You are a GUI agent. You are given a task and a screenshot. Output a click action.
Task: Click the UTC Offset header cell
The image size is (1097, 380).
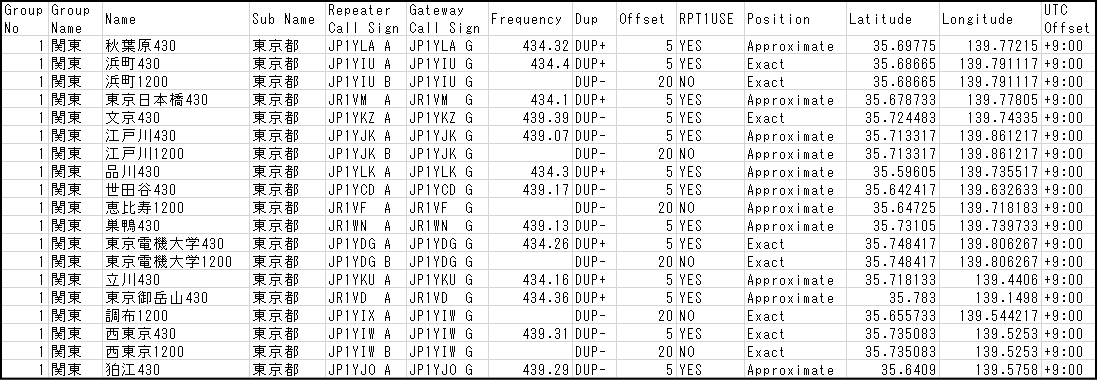(1066, 20)
